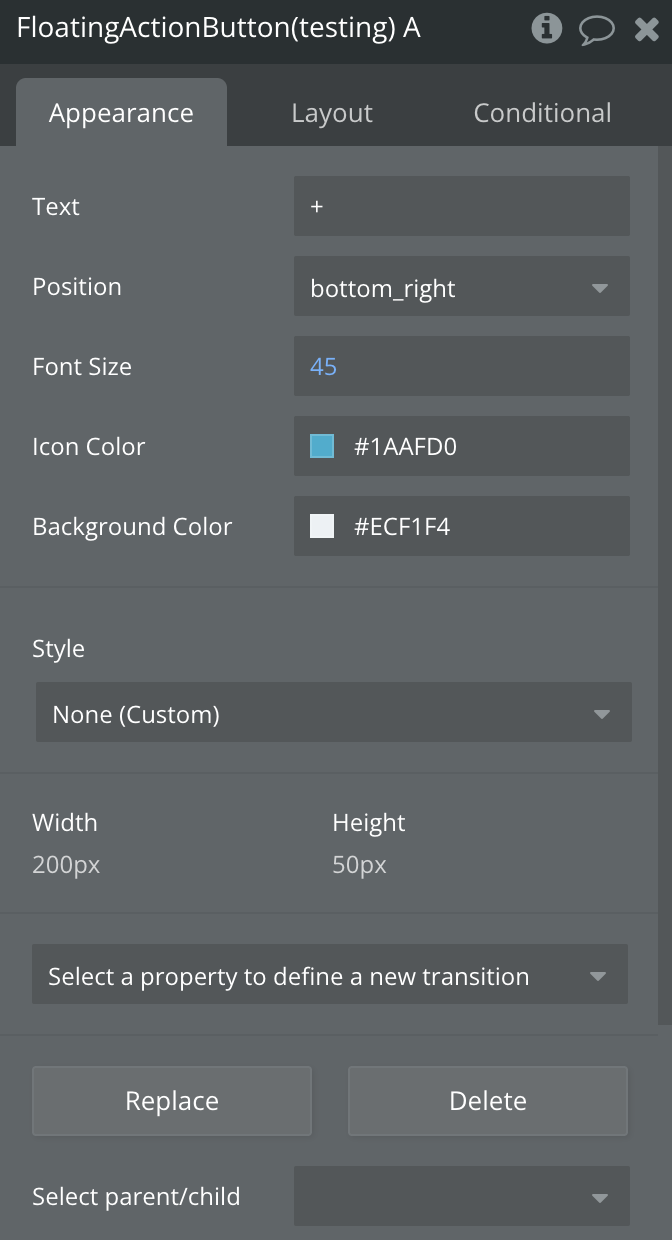The width and height of the screenshot is (672, 1240).
Task: Edit the Font Size value 45
Action: tap(462, 366)
